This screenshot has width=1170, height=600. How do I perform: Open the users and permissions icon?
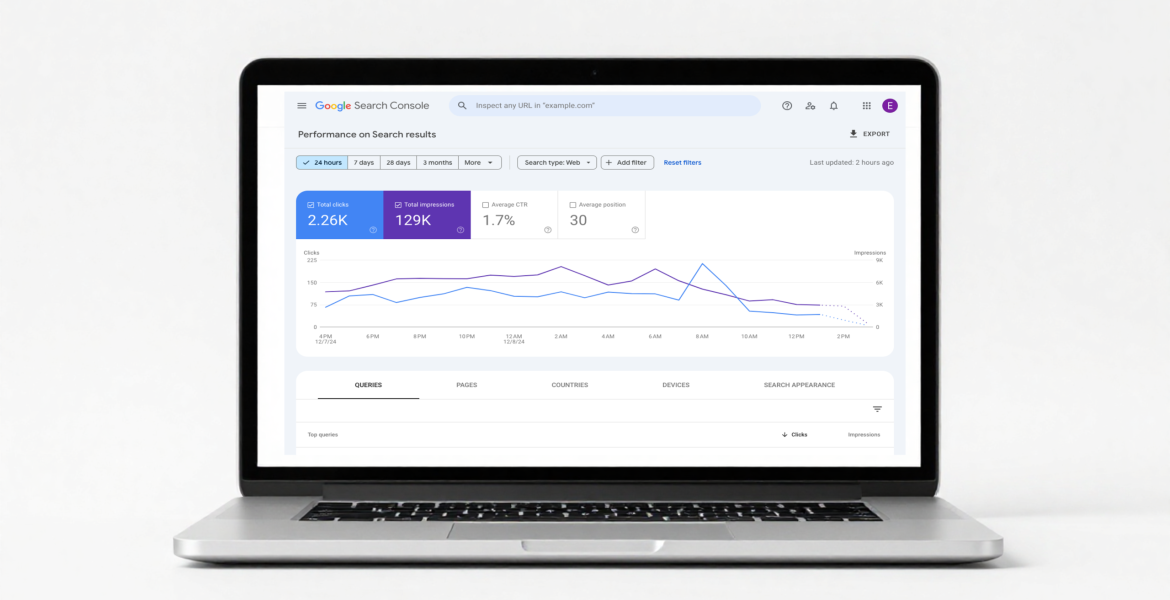point(810,106)
